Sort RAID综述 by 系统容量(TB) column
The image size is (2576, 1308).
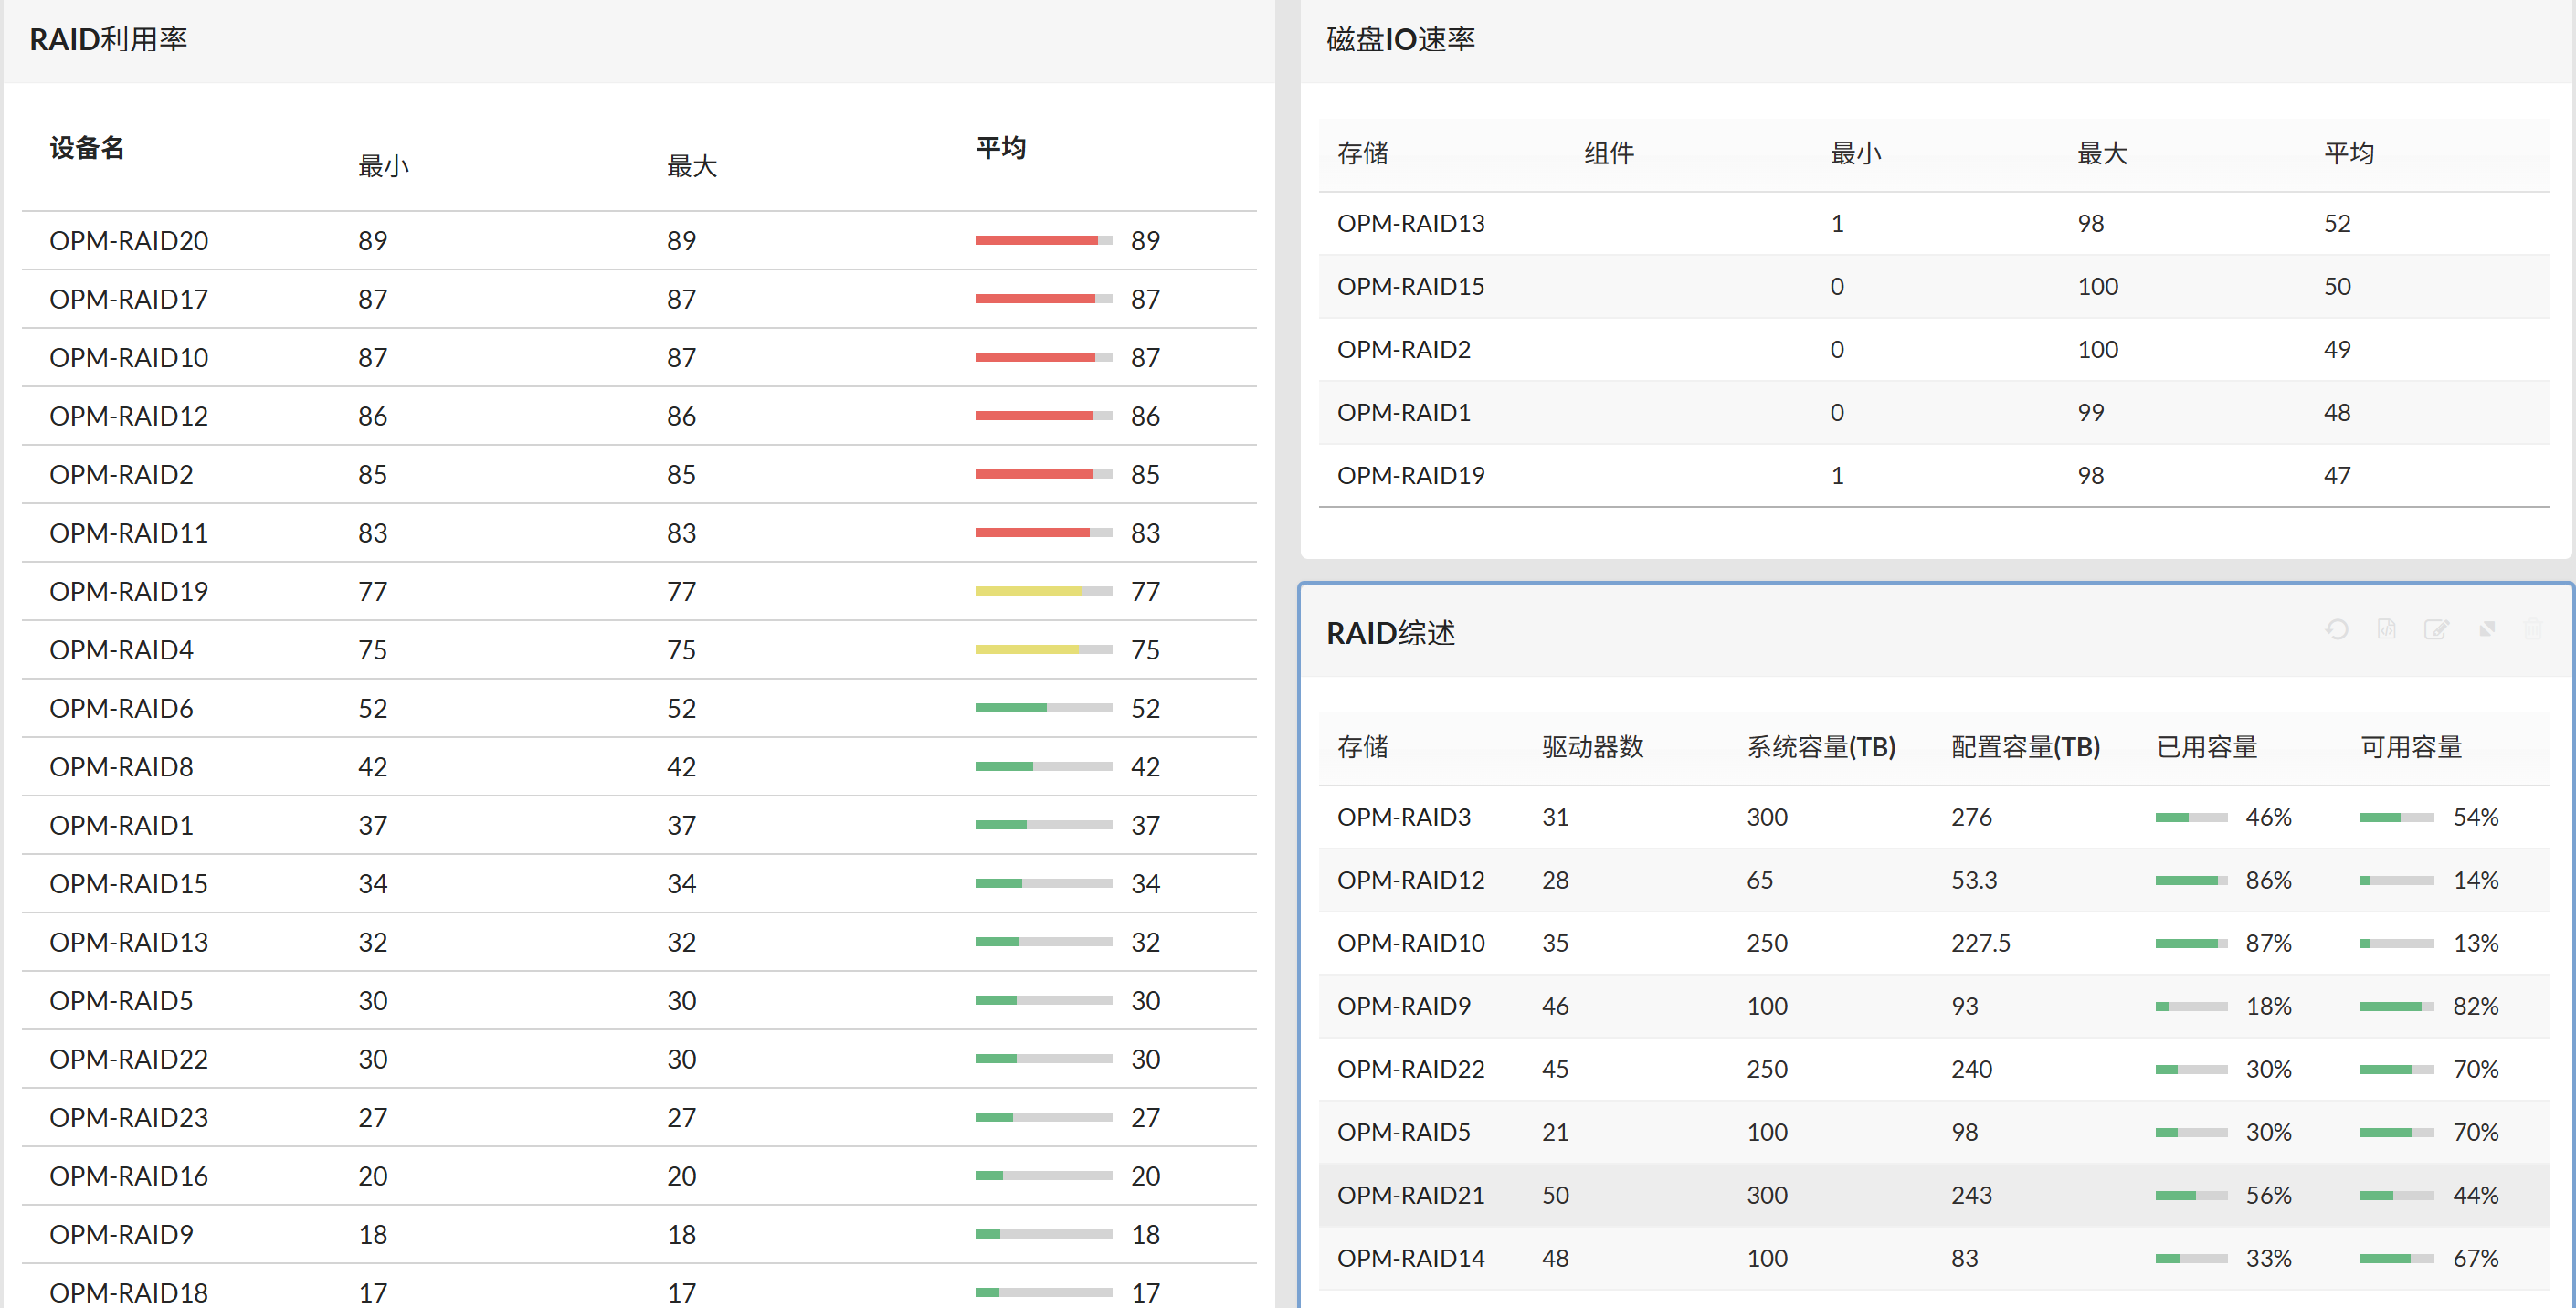click(1822, 747)
